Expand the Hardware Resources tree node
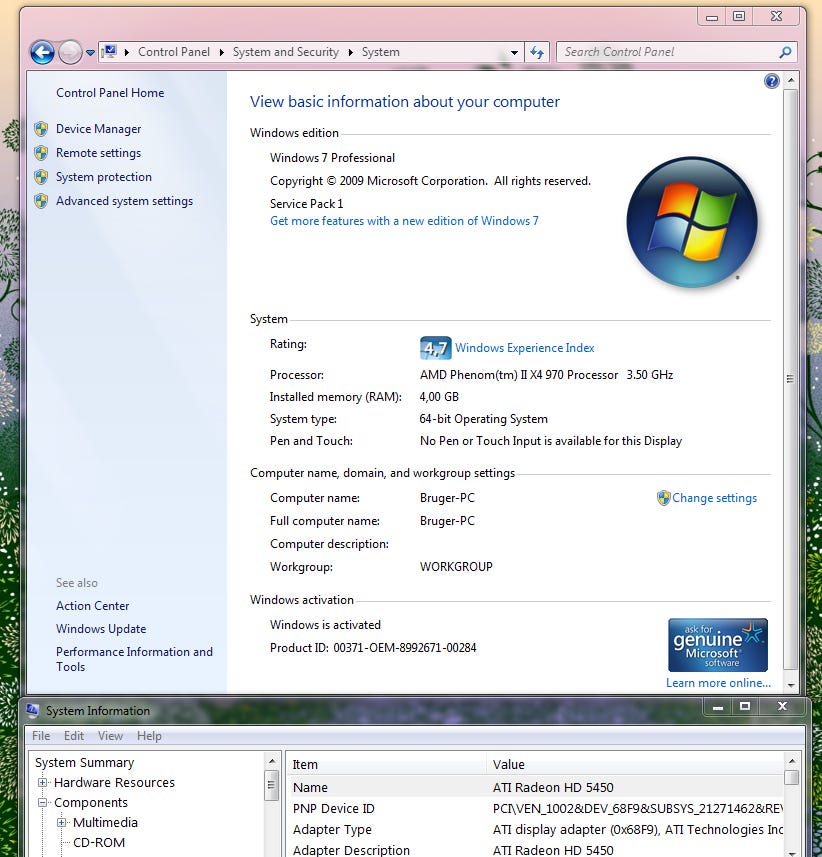The width and height of the screenshot is (822, 857). coord(43,783)
